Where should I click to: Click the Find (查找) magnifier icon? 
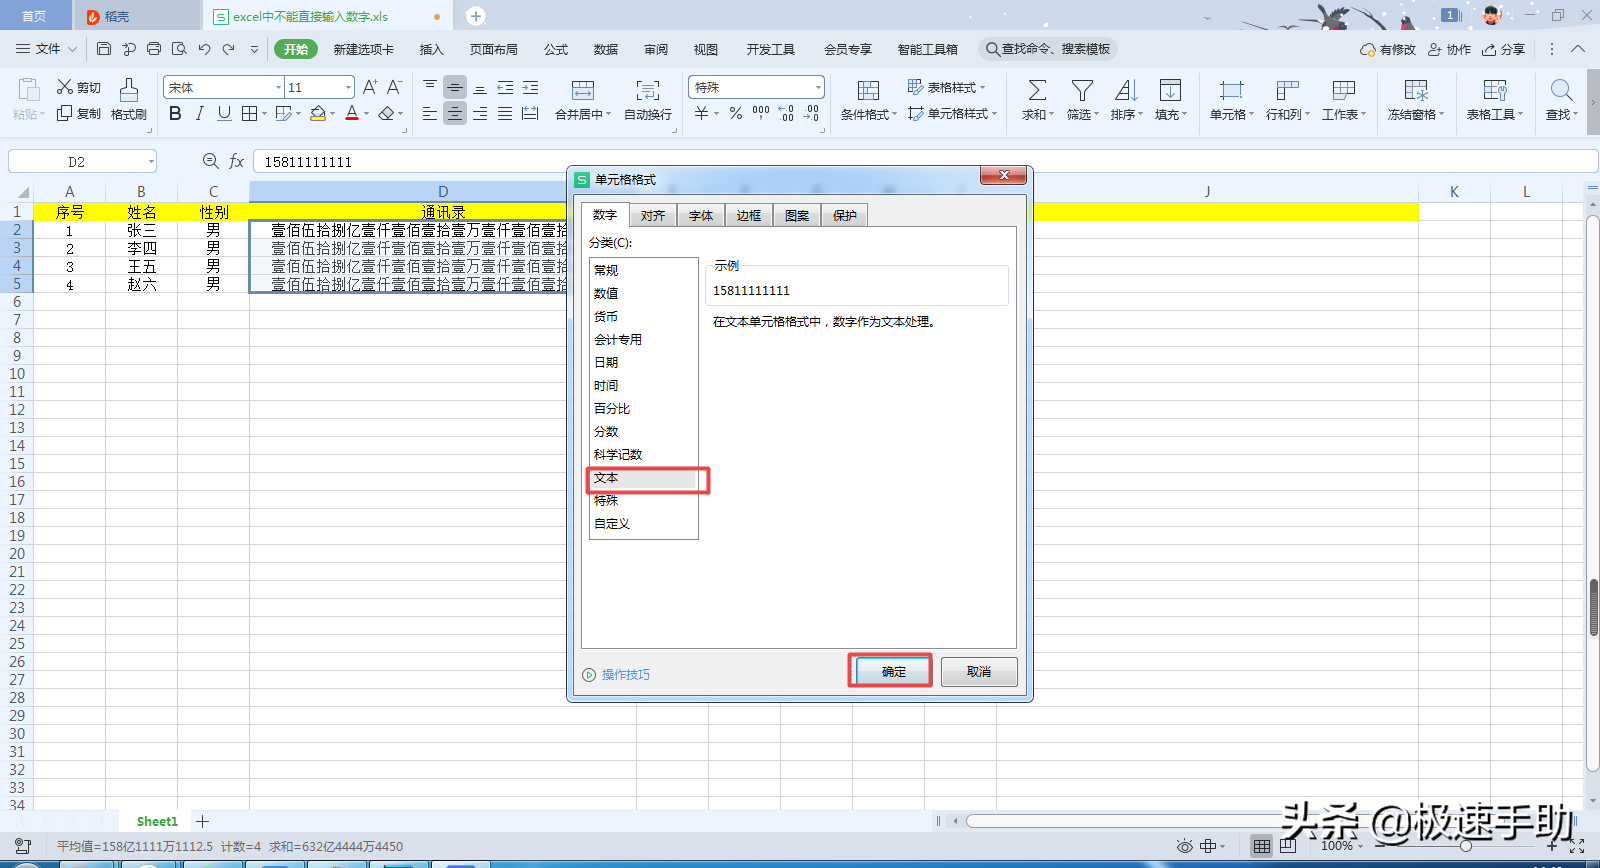1561,99
